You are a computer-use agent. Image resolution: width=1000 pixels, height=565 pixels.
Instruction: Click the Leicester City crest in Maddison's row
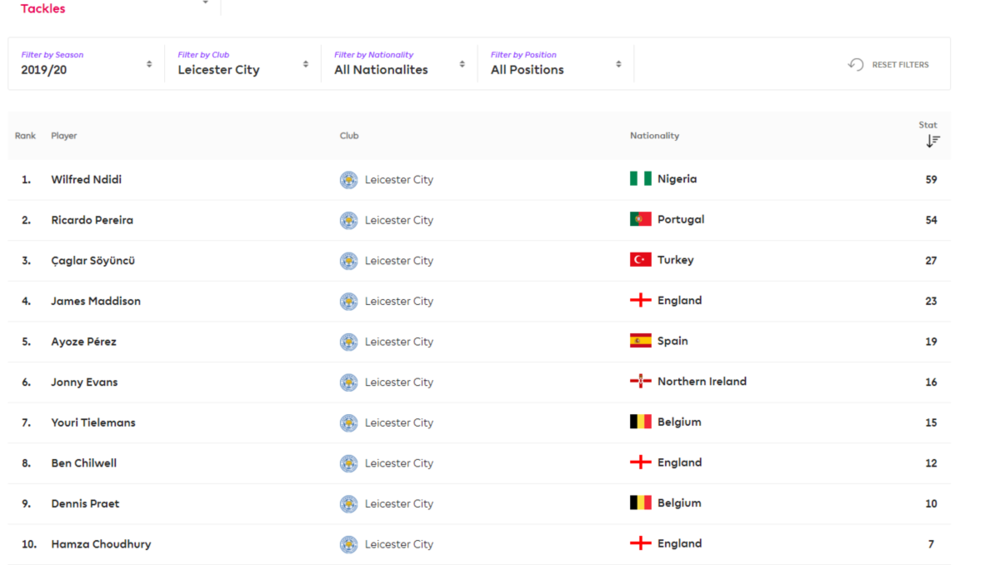click(x=349, y=302)
